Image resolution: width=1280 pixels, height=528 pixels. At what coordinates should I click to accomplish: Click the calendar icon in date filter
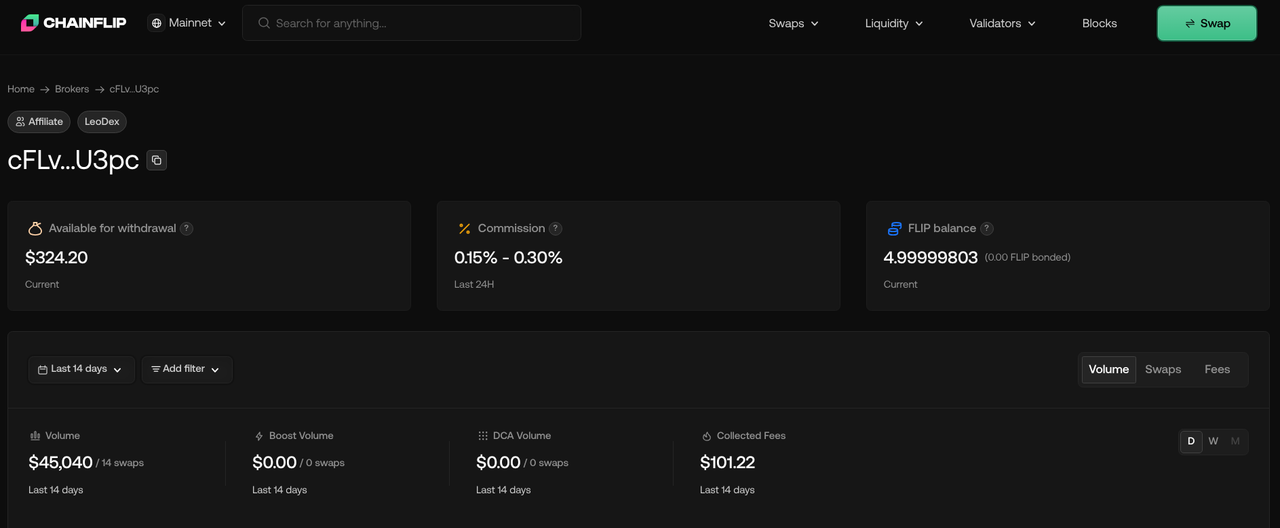pos(43,370)
